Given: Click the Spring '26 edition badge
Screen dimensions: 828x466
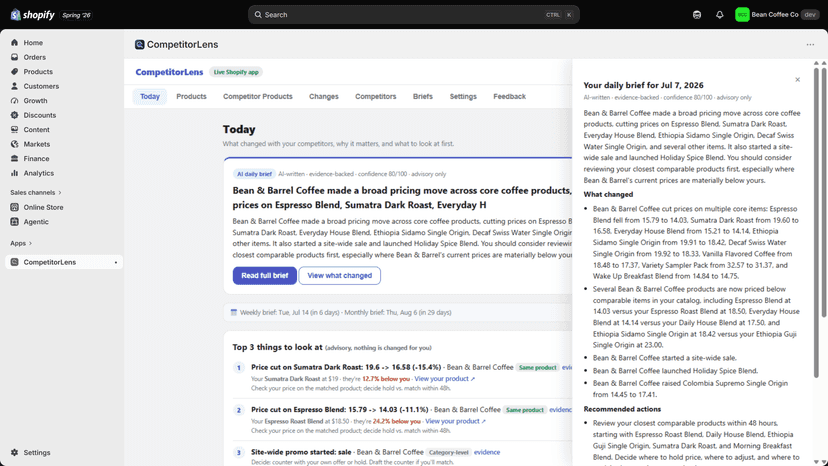Looking at the screenshot, I should coord(76,15).
